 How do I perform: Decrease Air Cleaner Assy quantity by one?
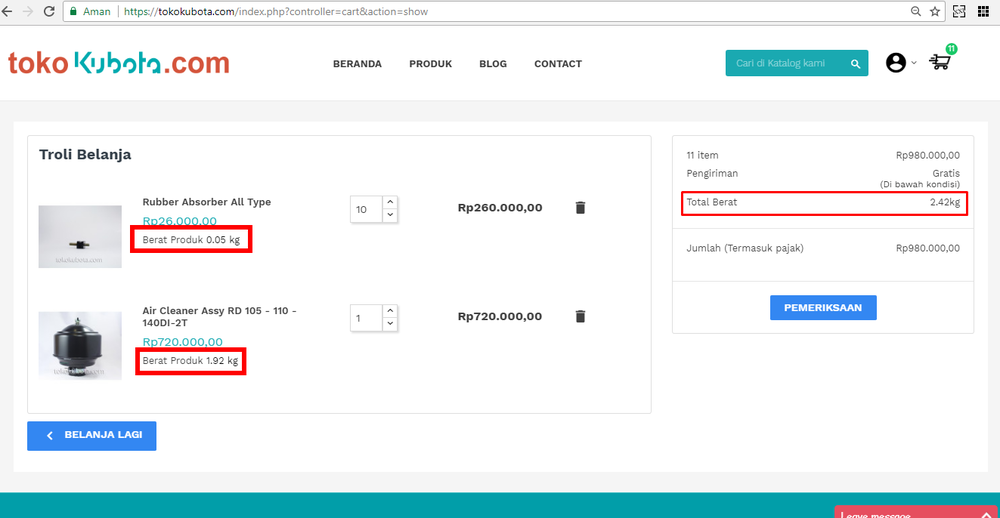(390, 324)
